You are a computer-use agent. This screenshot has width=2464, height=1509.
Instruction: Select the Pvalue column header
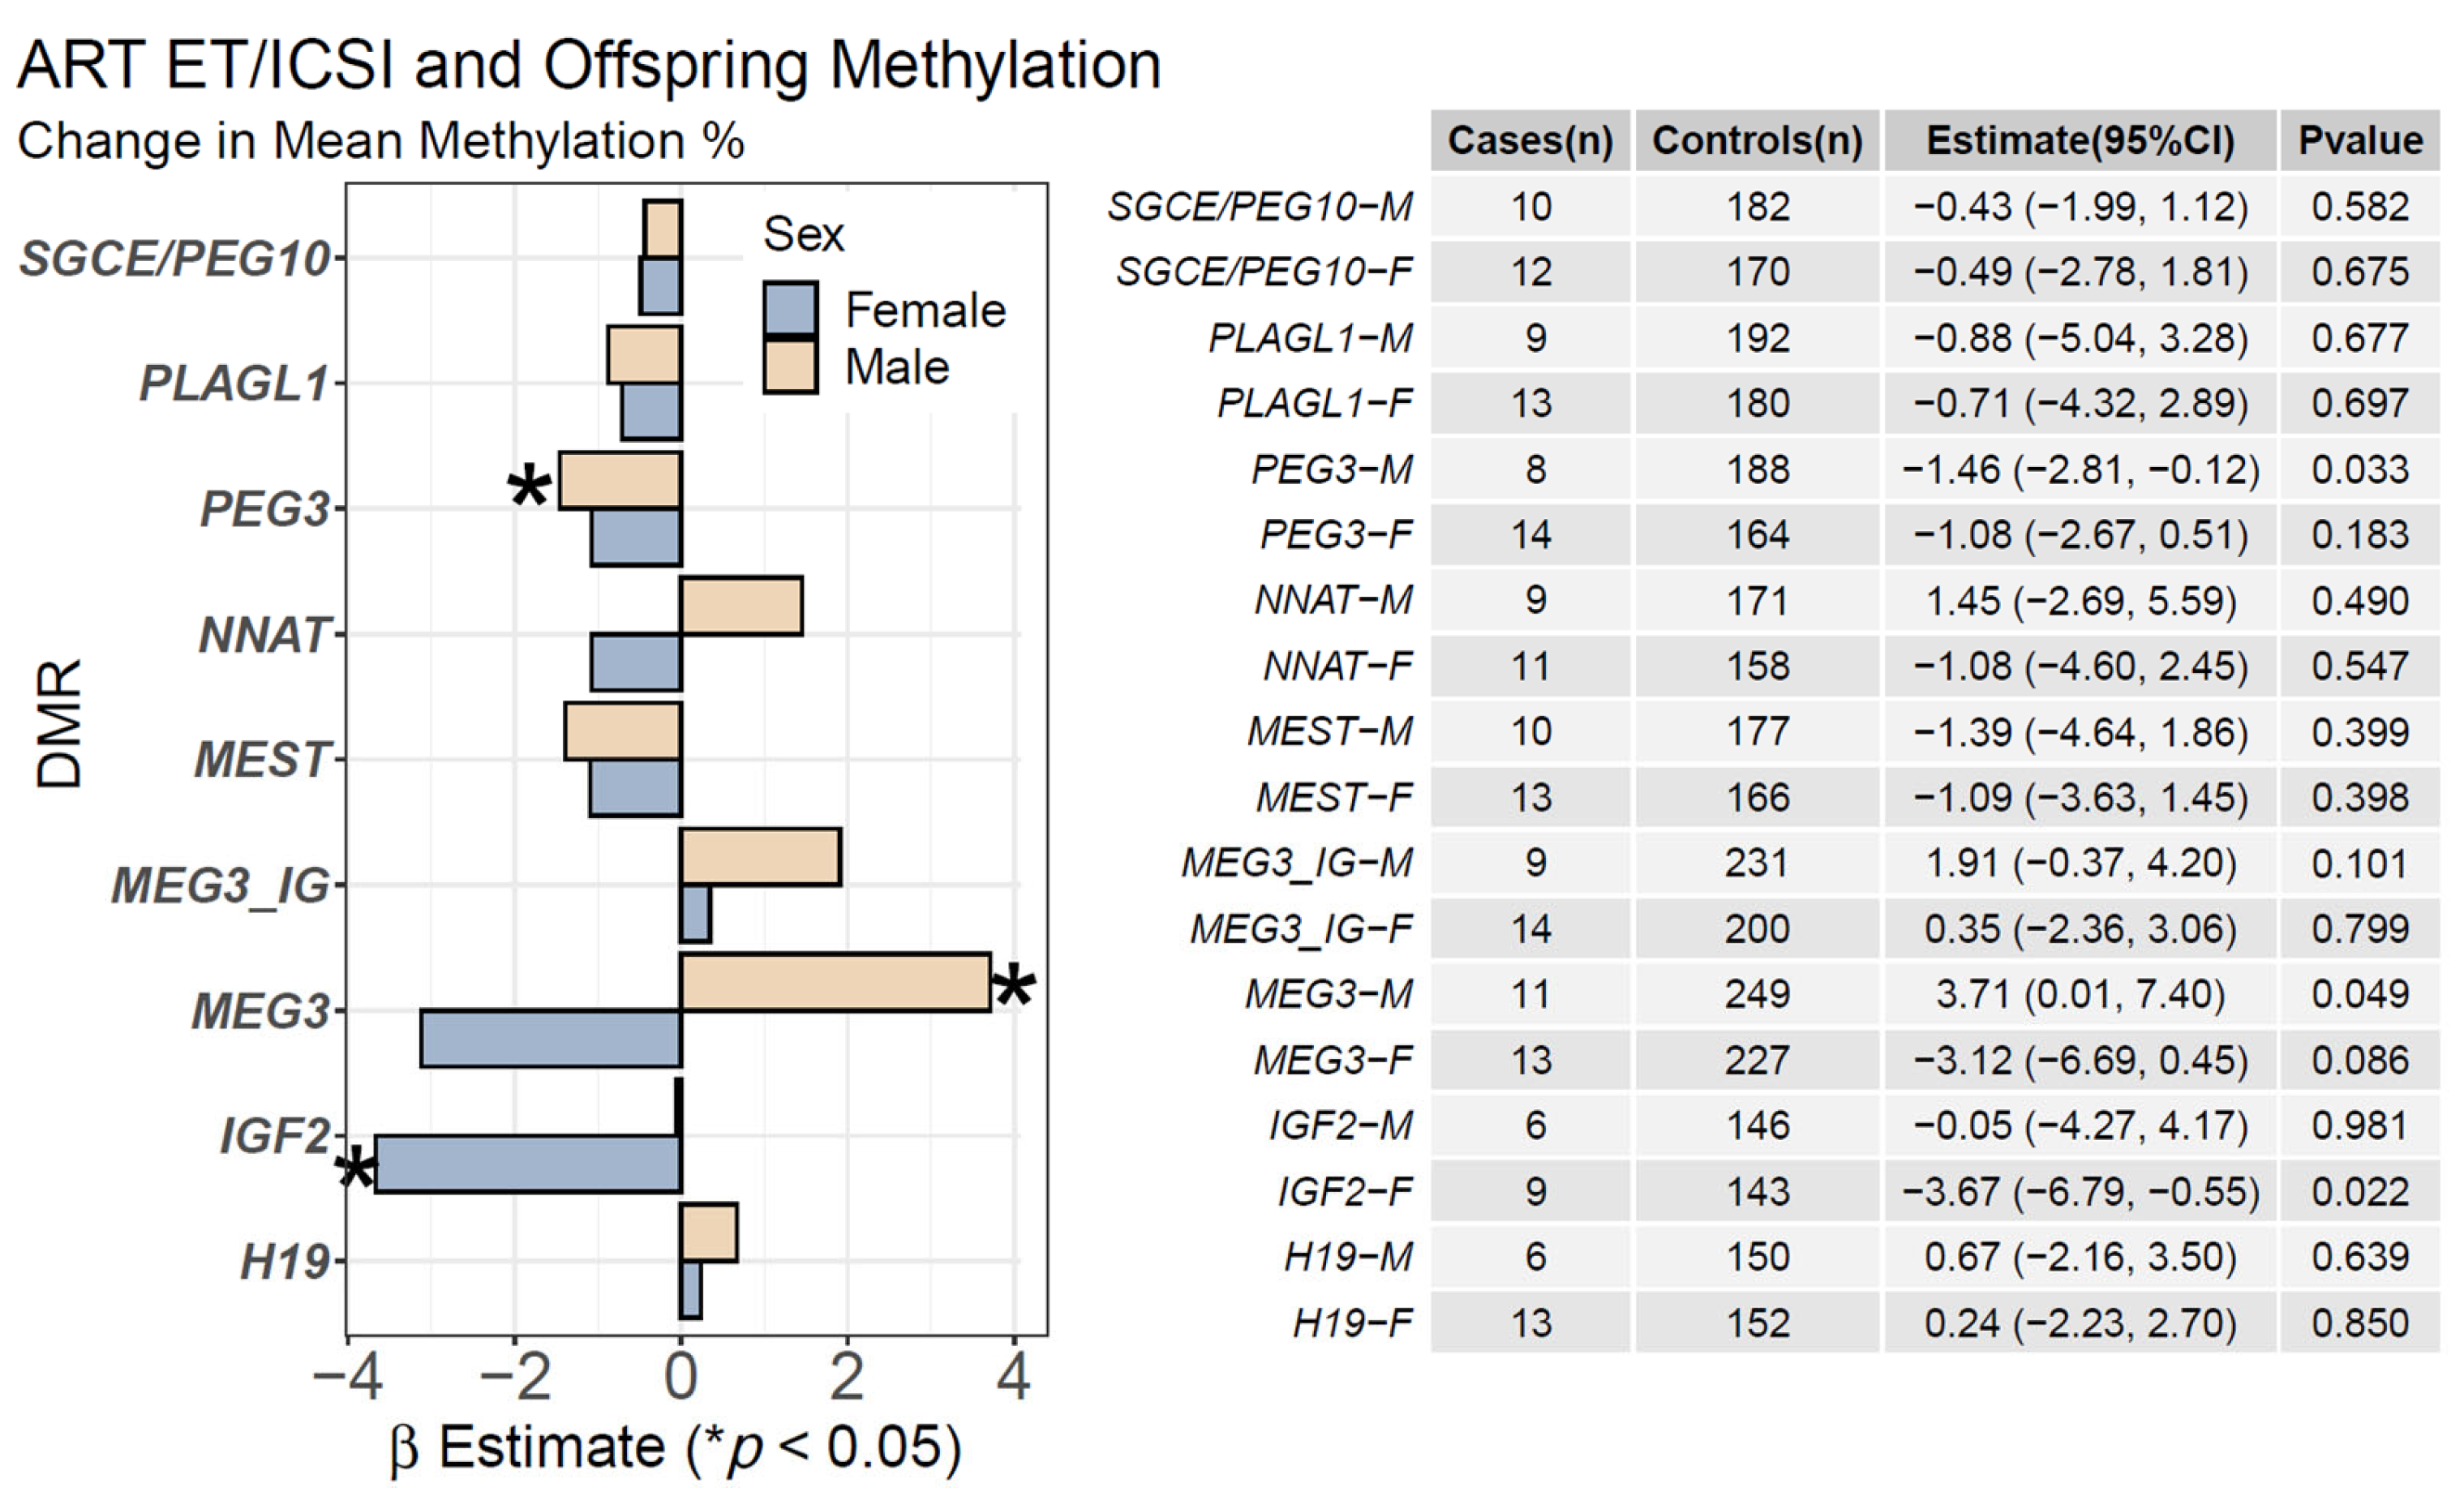point(2360,141)
